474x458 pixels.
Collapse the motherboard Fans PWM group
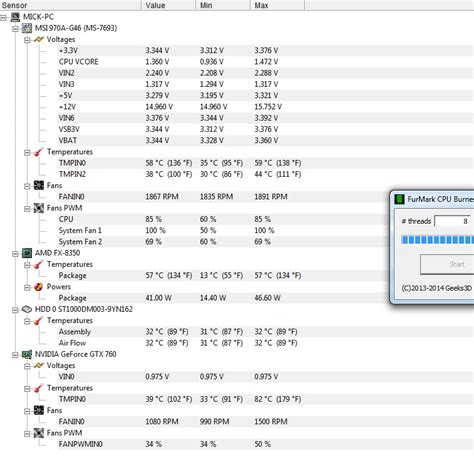click(x=27, y=209)
